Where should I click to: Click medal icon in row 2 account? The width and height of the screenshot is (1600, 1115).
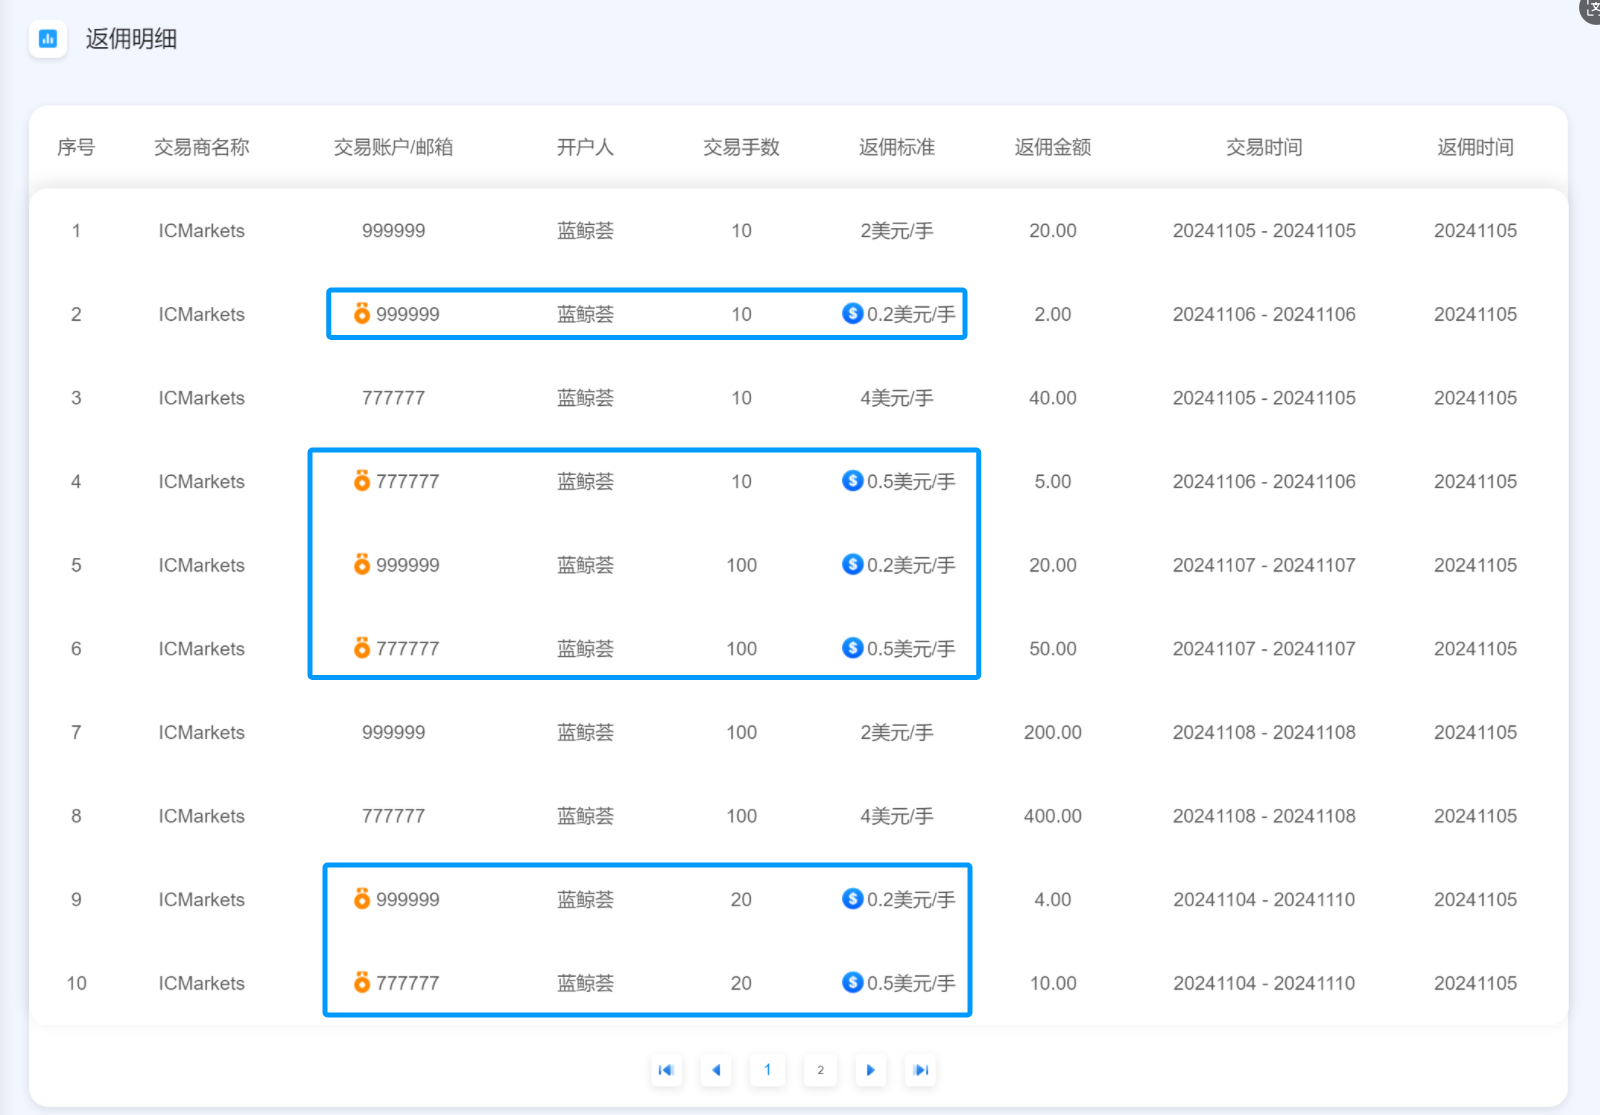(362, 314)
